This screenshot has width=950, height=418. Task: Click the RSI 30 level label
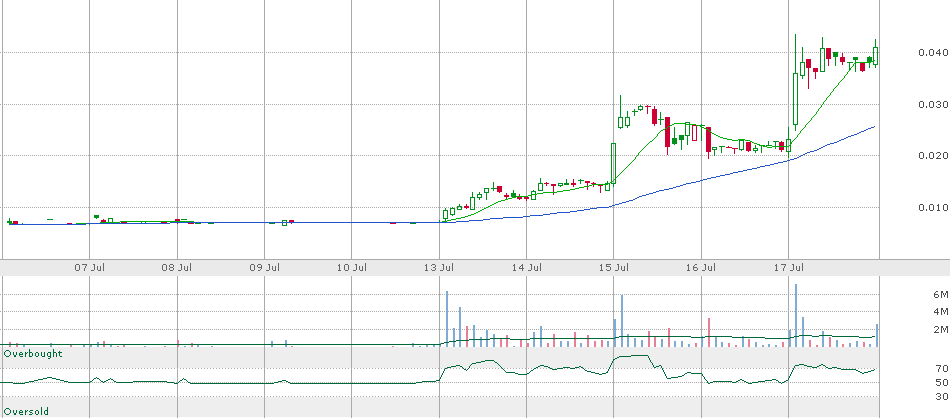[942, 396]
